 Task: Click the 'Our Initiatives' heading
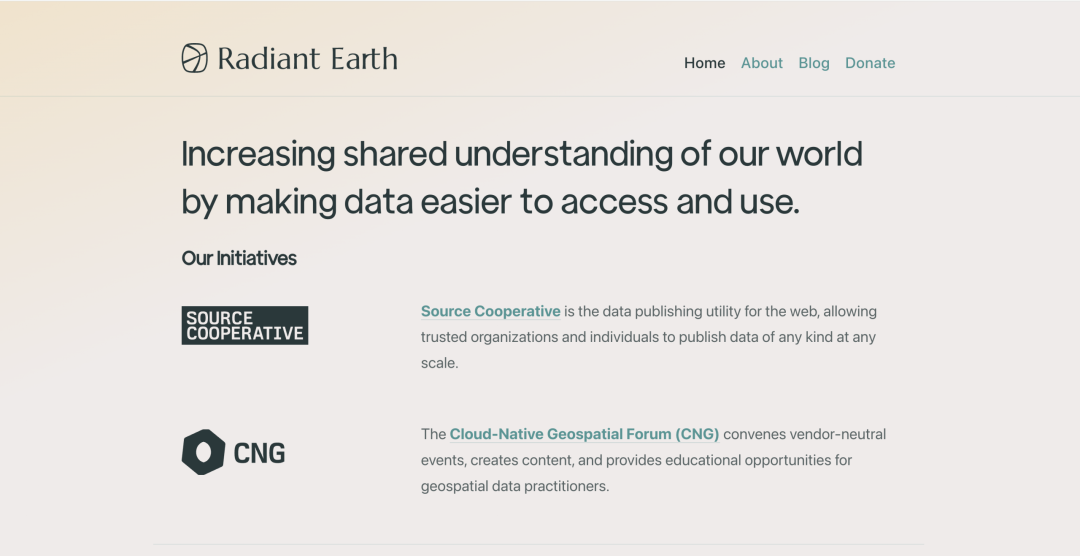239,258
